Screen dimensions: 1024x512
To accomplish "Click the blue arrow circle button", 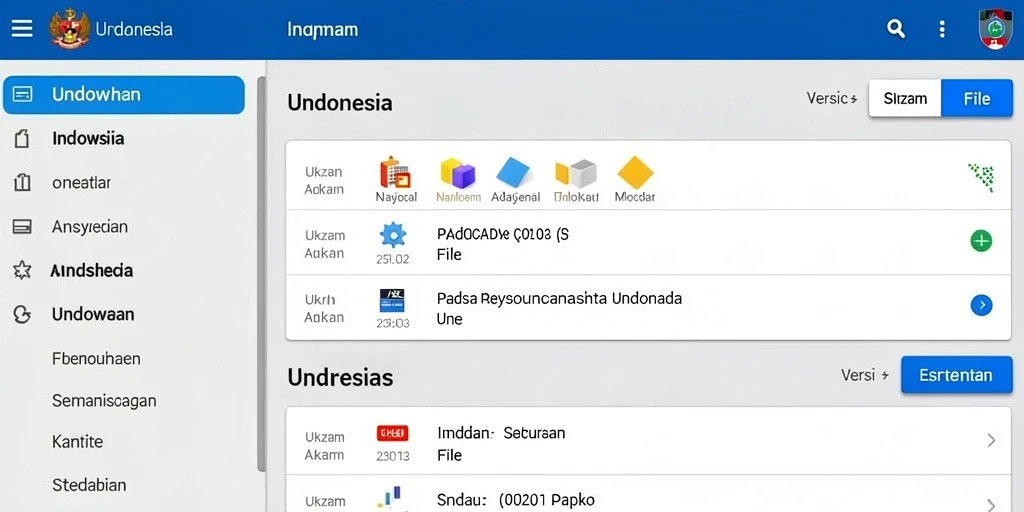I will (982, 305).
